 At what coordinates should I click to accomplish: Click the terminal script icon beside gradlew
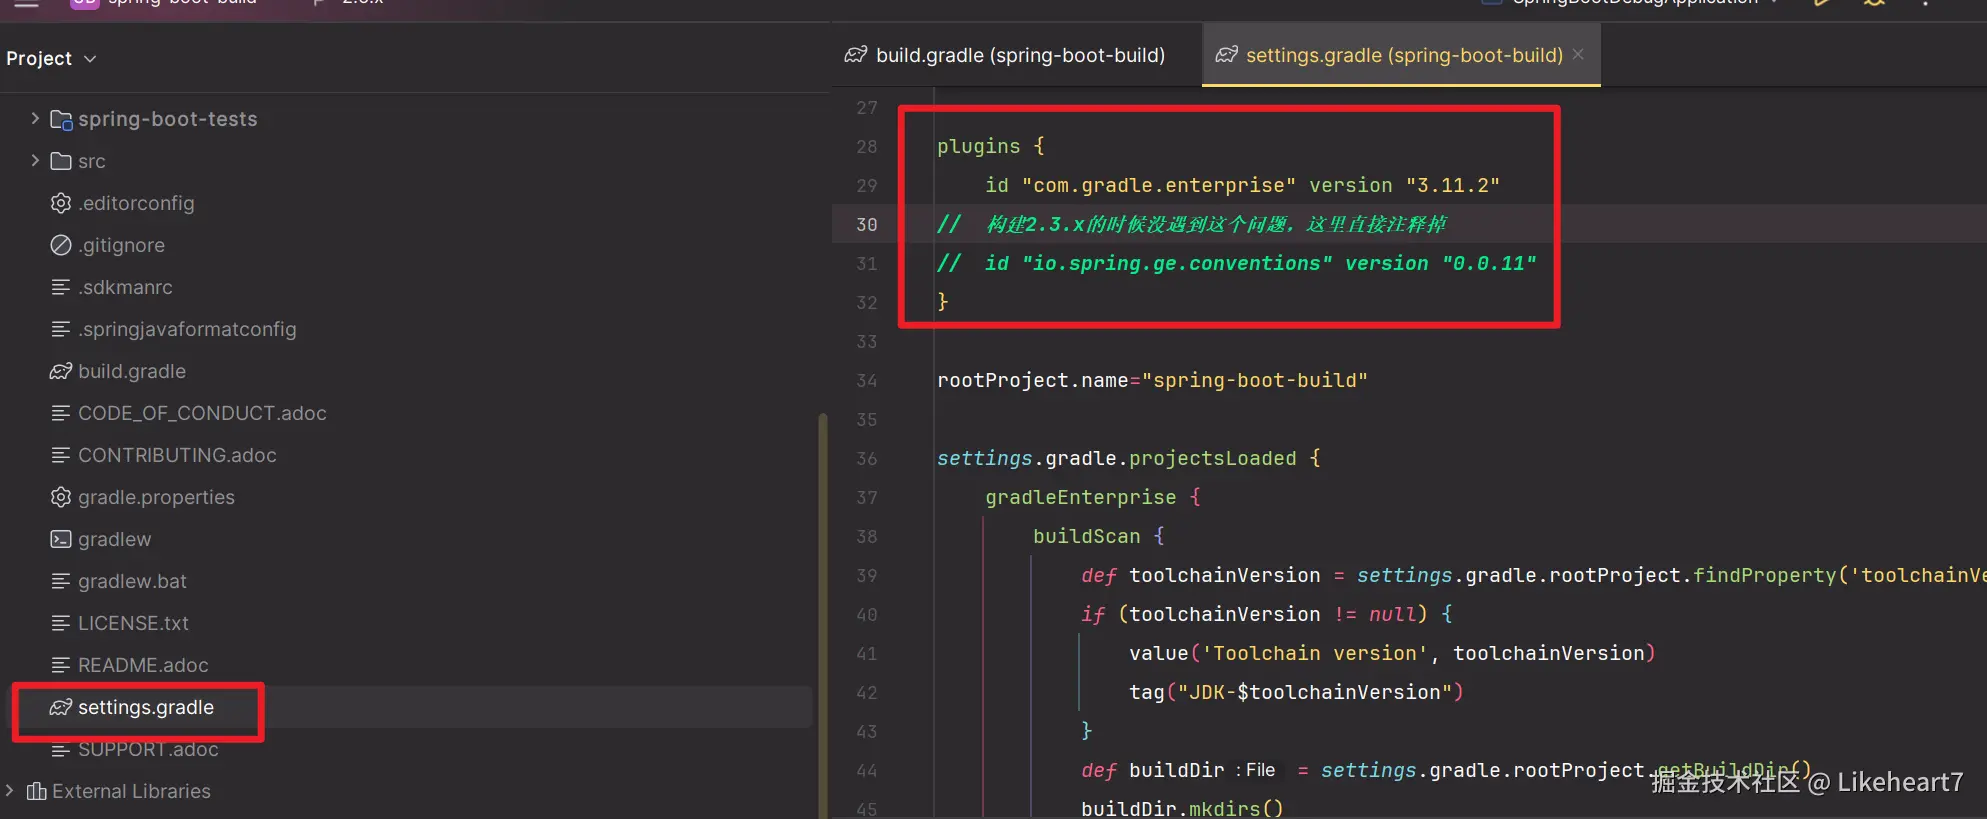(x=61, y=539)
